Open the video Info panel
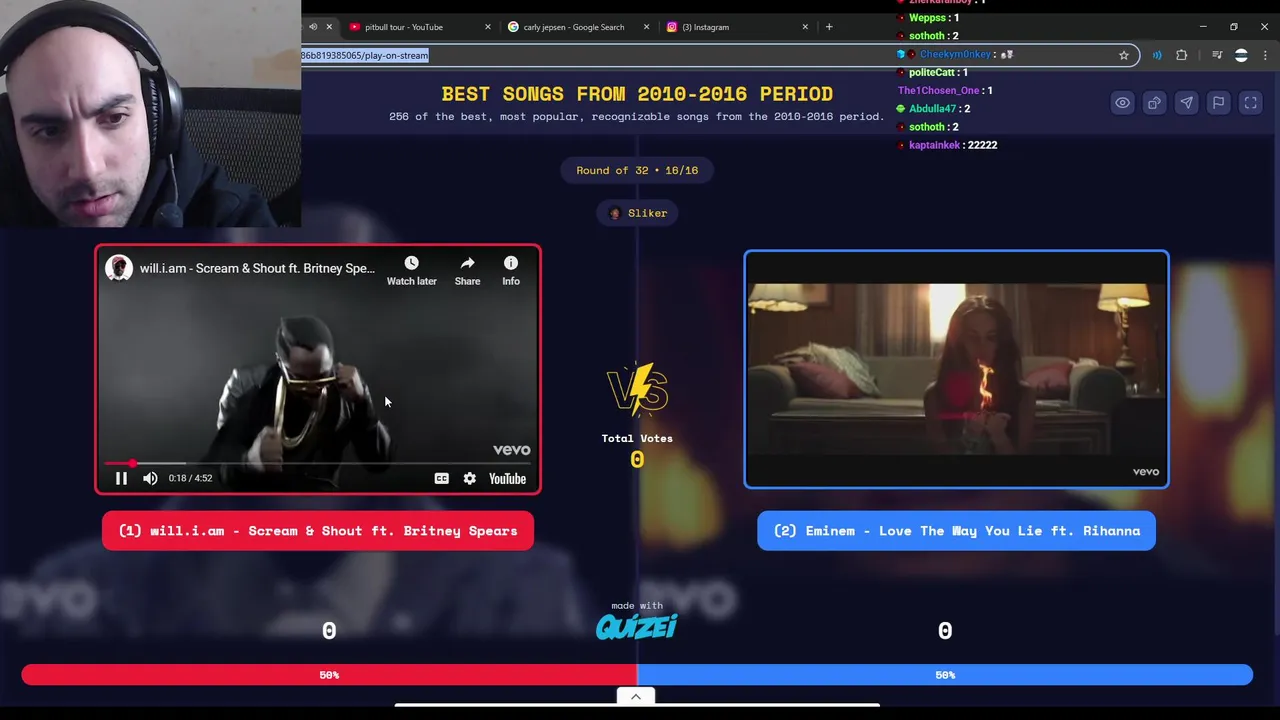The height and width of the screenshot is (720, 1280). coord(511,270)
